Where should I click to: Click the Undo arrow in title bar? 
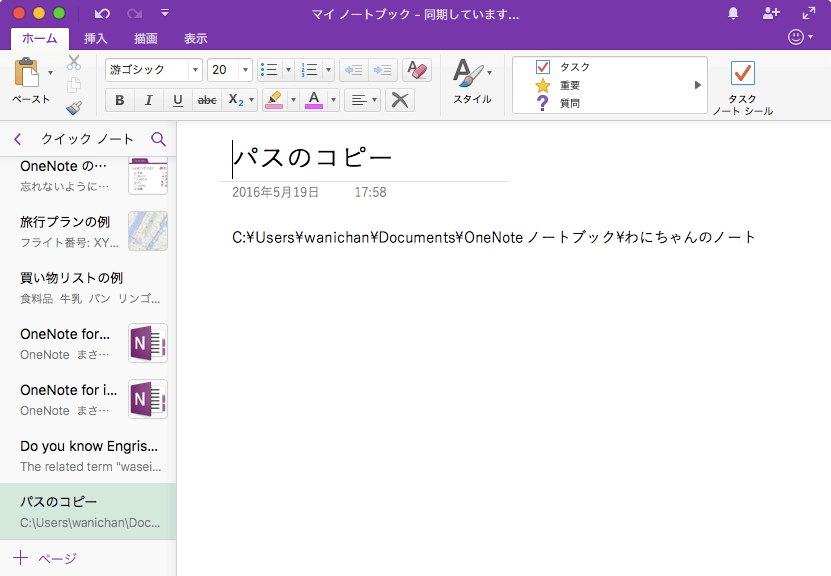tap(102, 13)
